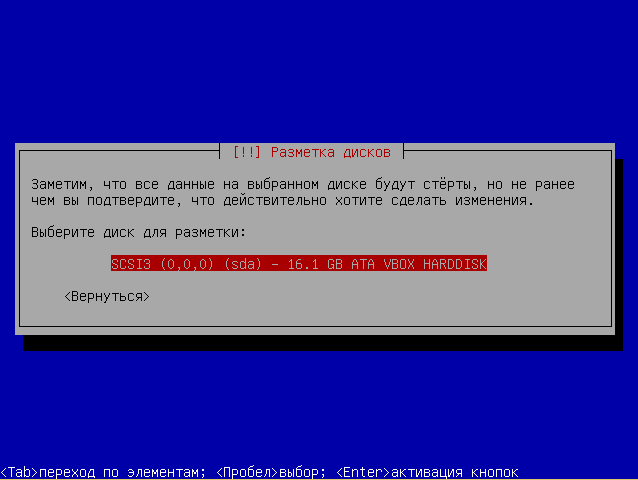The height and width of the screenshot is (480, 638).
Task: Click the "Выберите диск для разметки:" prompt
Action: (x=138, y=233)
